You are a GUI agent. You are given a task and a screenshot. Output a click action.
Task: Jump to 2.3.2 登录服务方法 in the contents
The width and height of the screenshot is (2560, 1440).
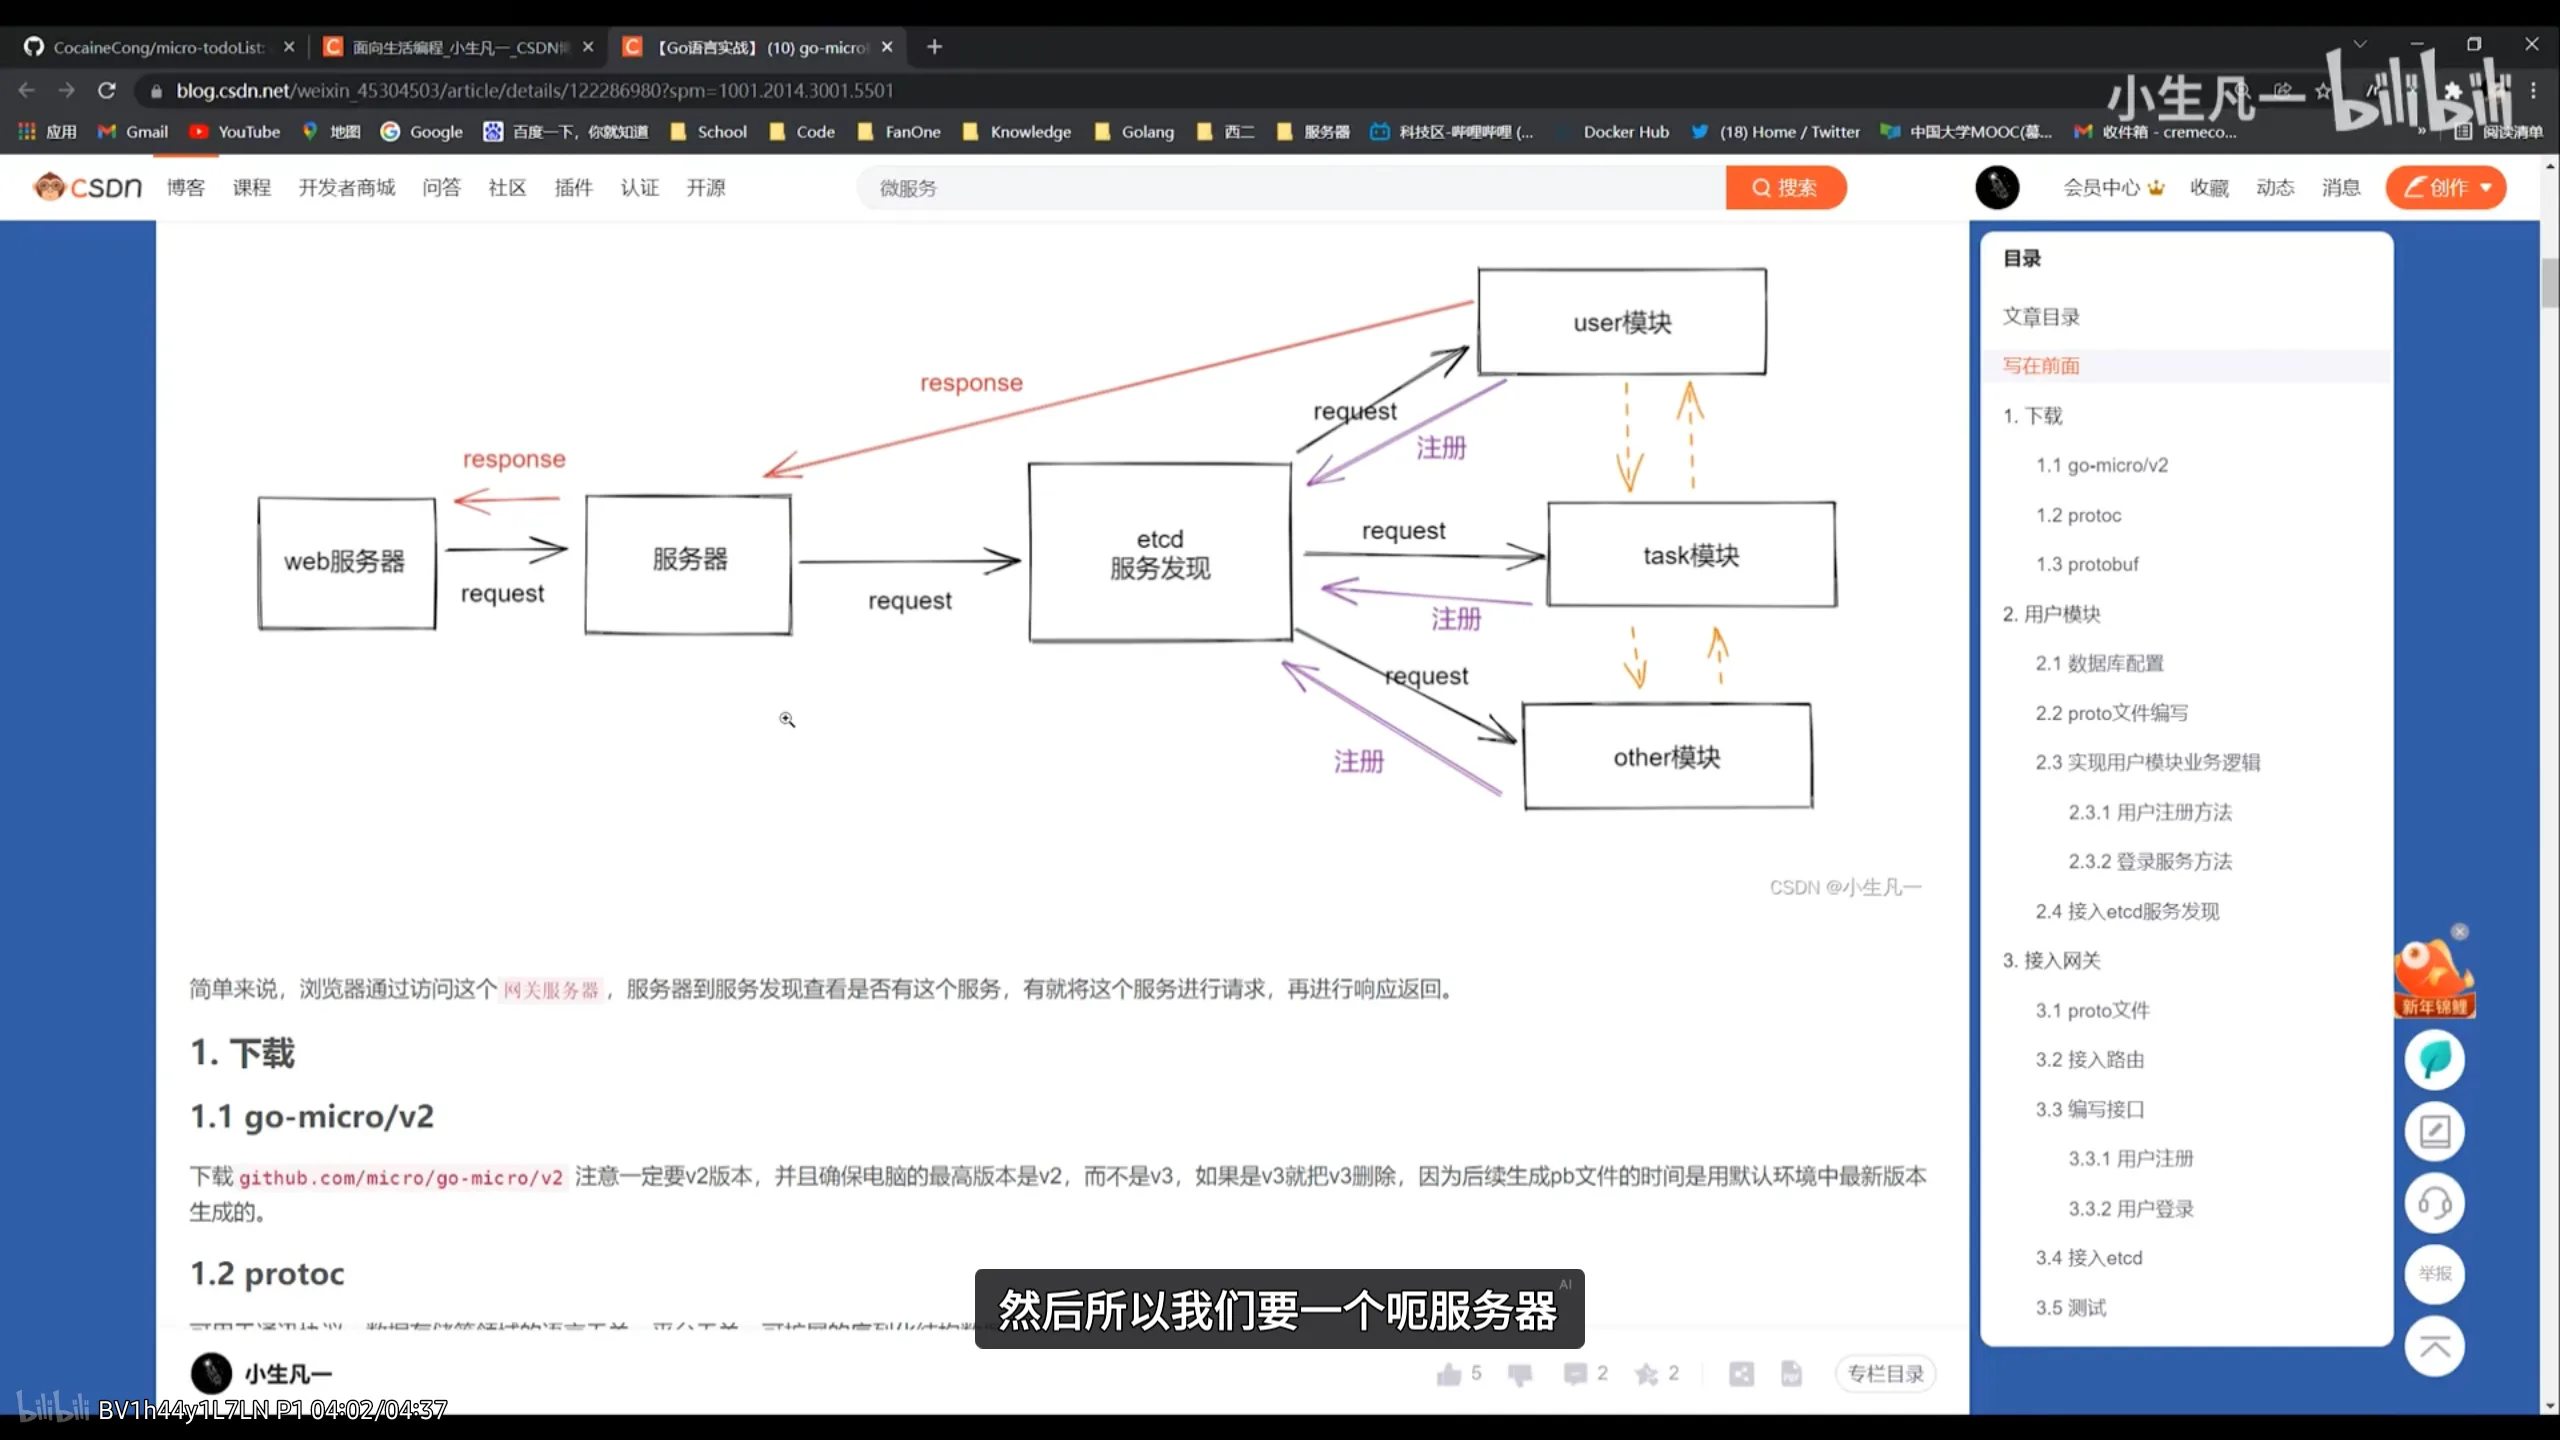click(2150, 861)
